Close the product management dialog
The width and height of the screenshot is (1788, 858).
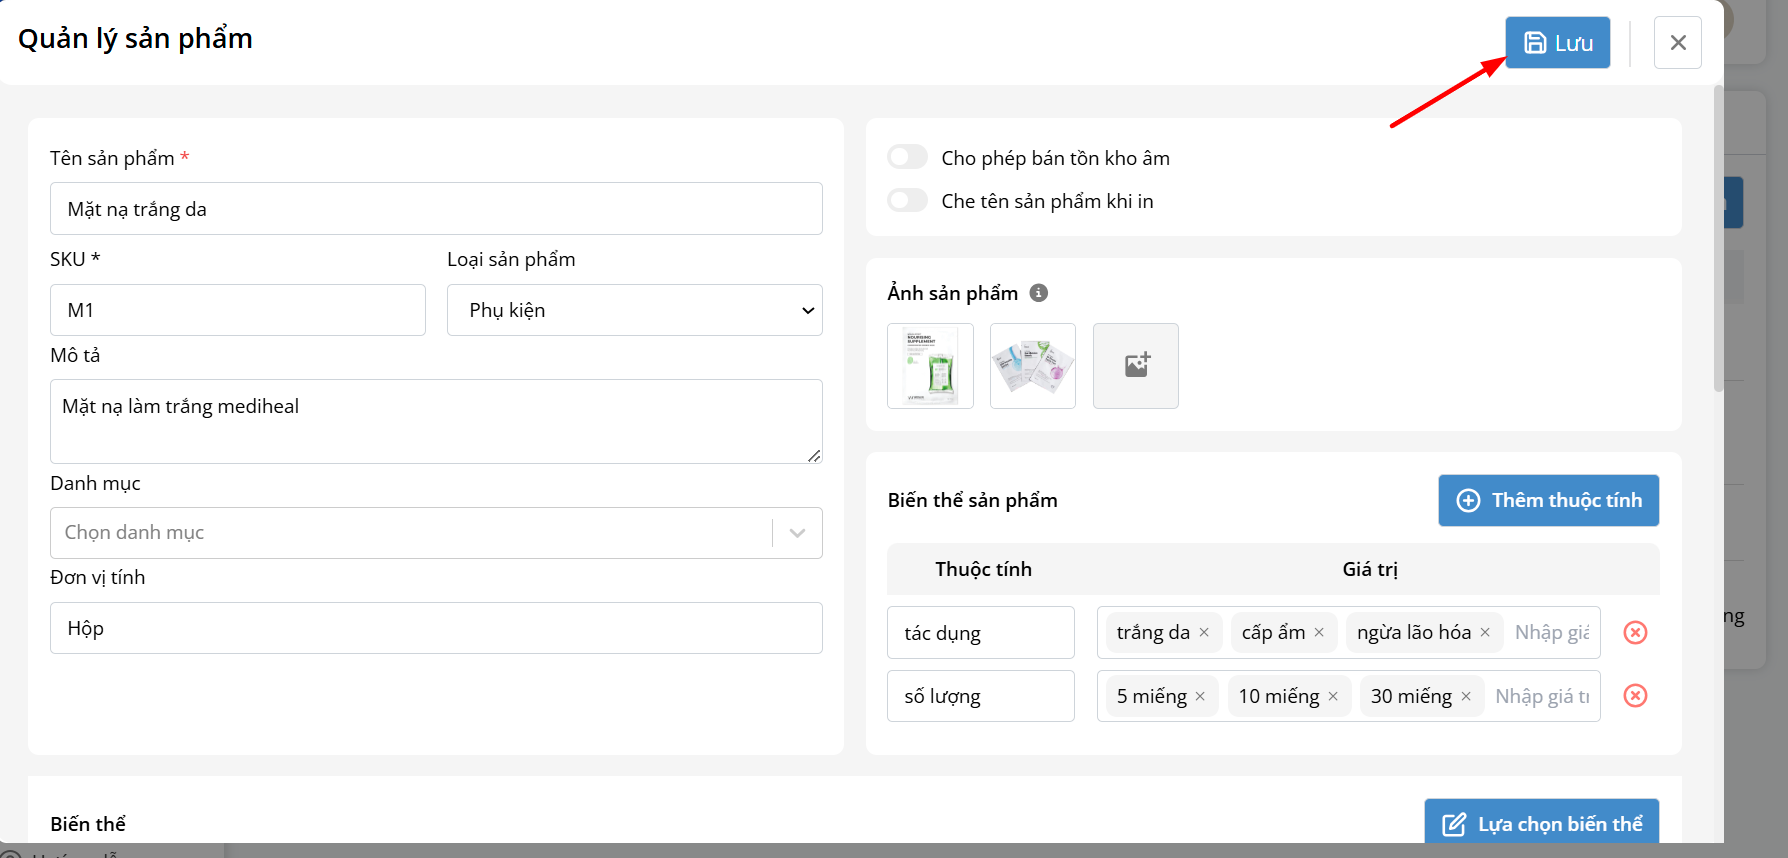click(x=1677, y=43)
